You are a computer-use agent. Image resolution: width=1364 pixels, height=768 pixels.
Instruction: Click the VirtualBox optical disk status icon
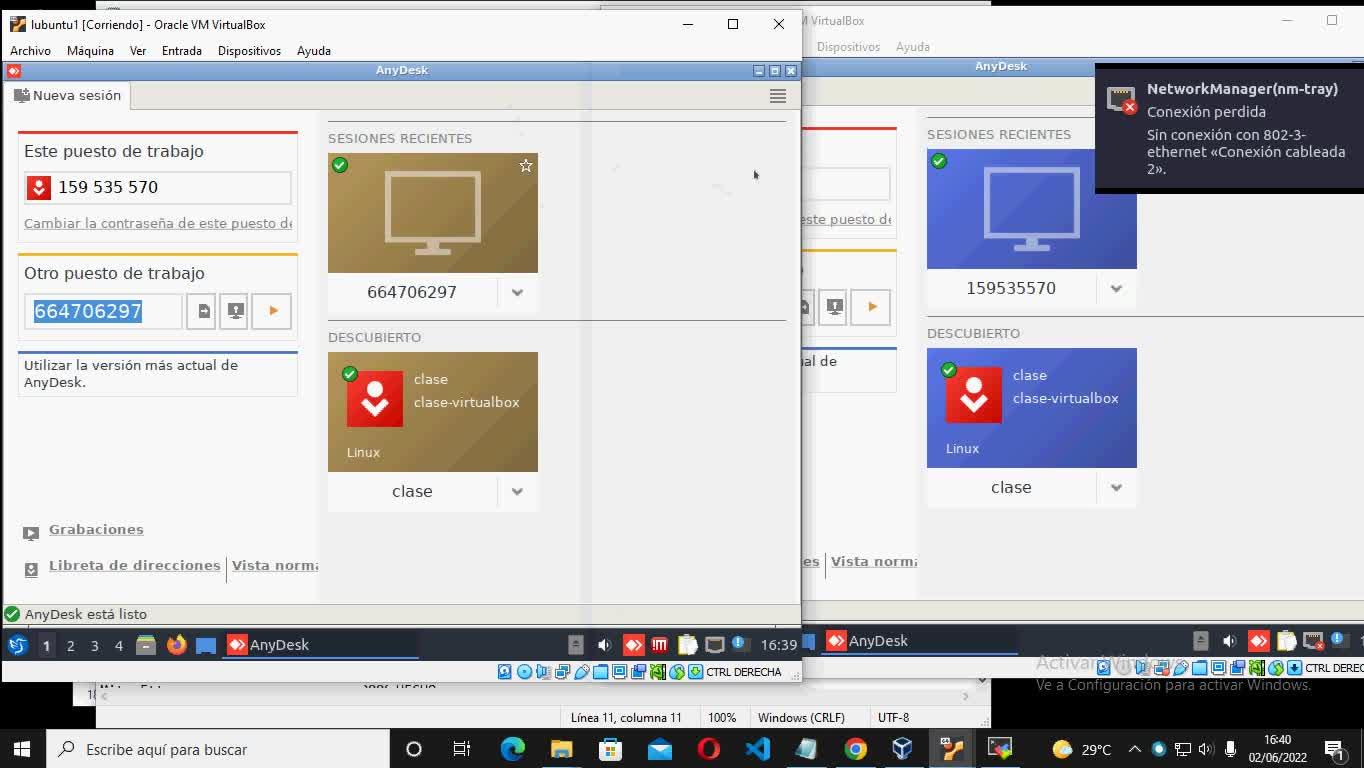coord(524,672)
